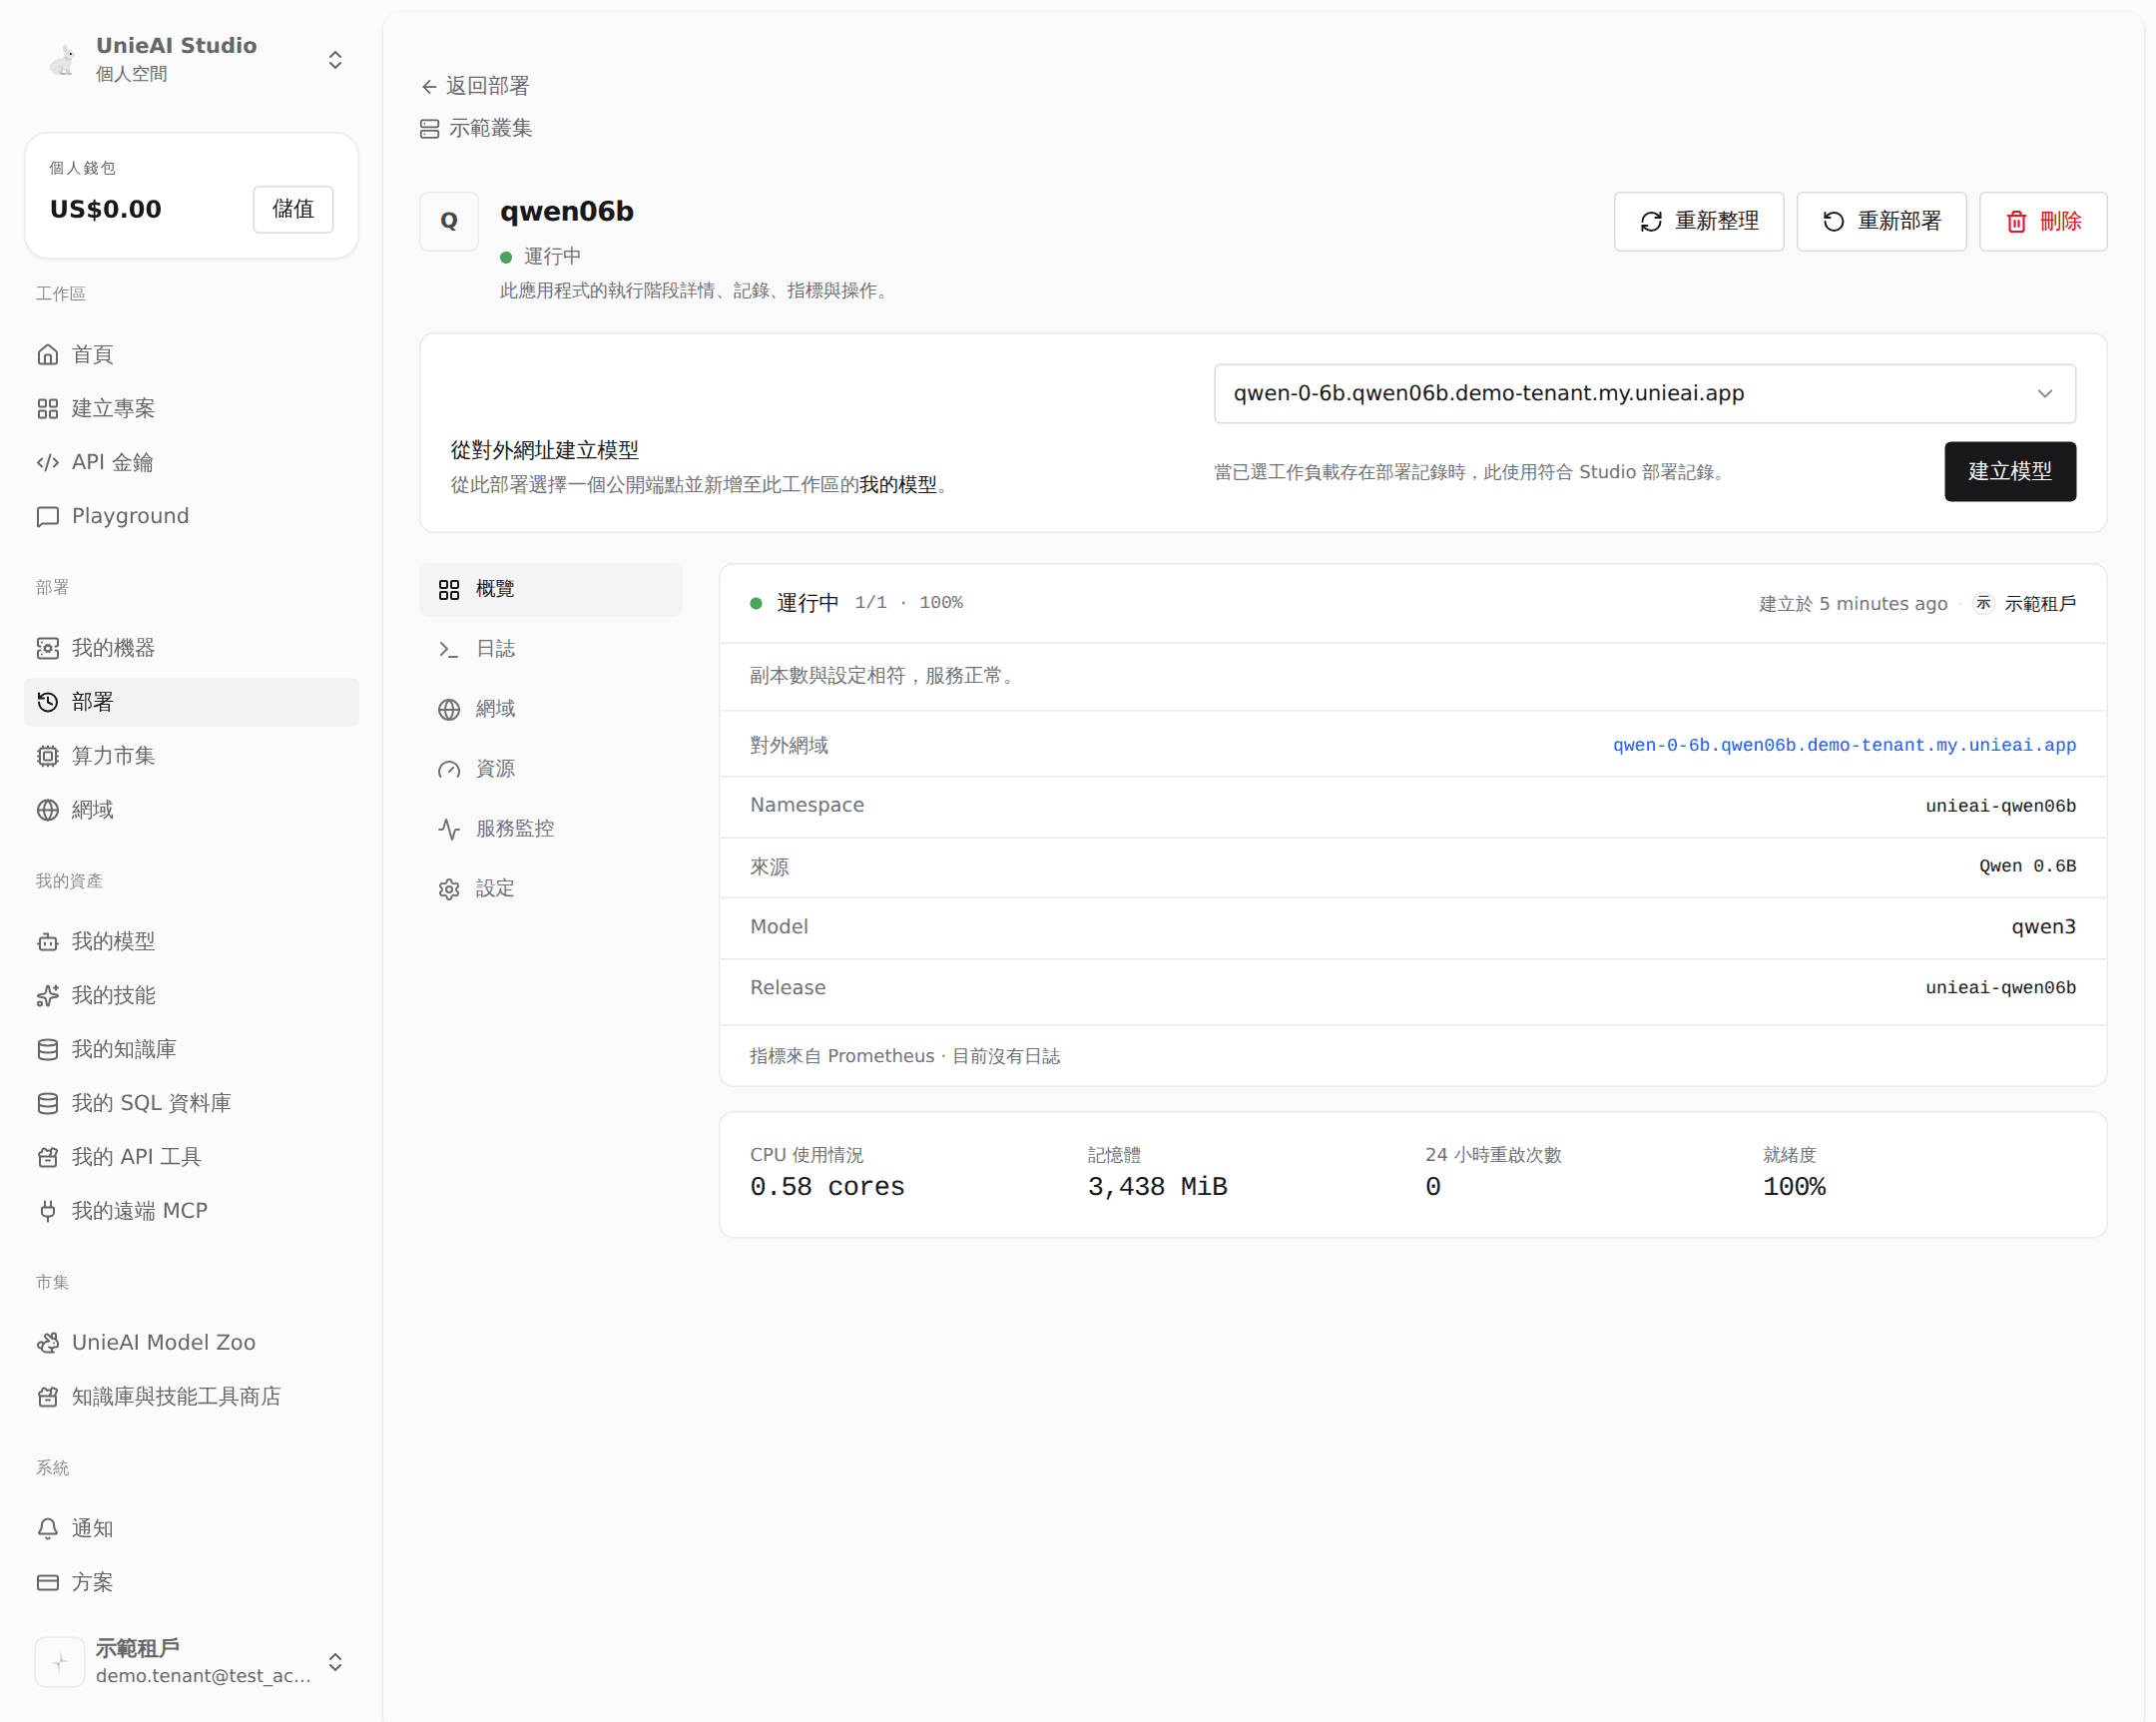
Task: Click the red 刪除 button
Action: point(2043,221)
